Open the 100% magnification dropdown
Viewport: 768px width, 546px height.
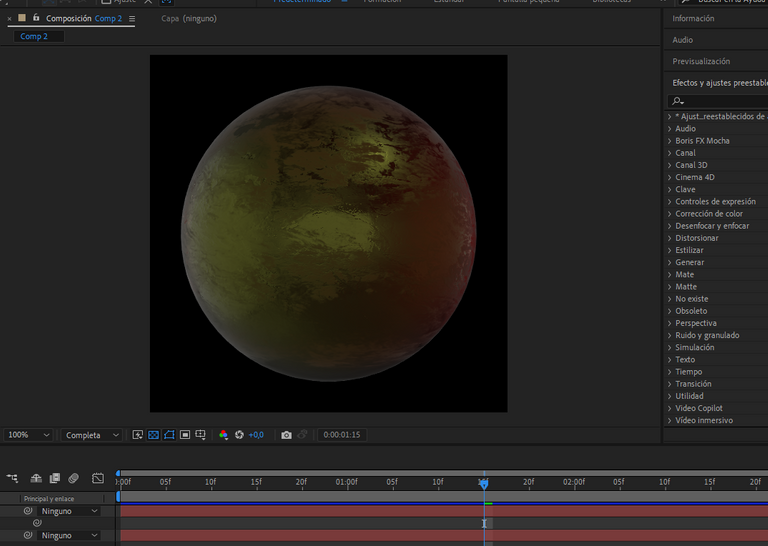[x=28, y=435]
